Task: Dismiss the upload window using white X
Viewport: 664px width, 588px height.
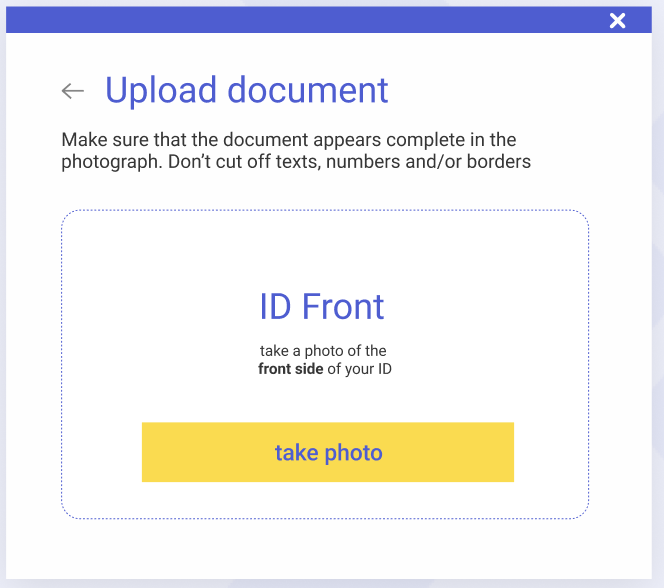Action: pyautogui.click(x=617, y=20)
